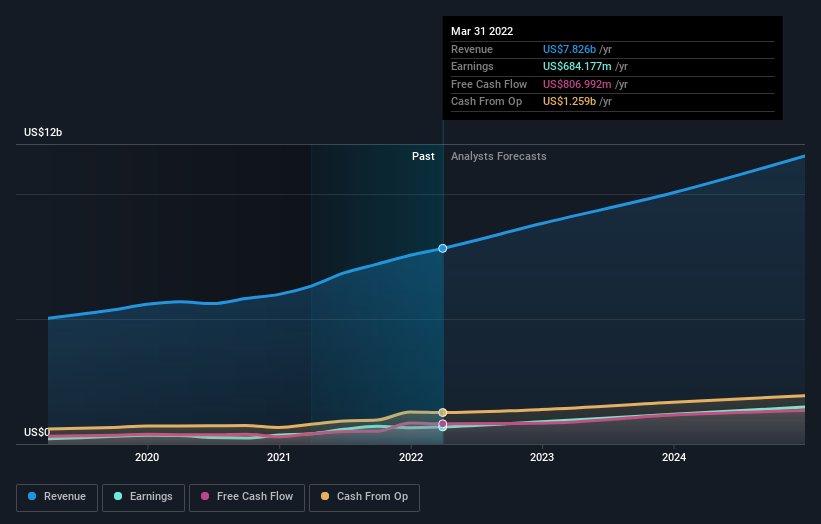The image size is (821, 524).
Task: Click the Analysts Forecasts label
Action: coord(498,156)
